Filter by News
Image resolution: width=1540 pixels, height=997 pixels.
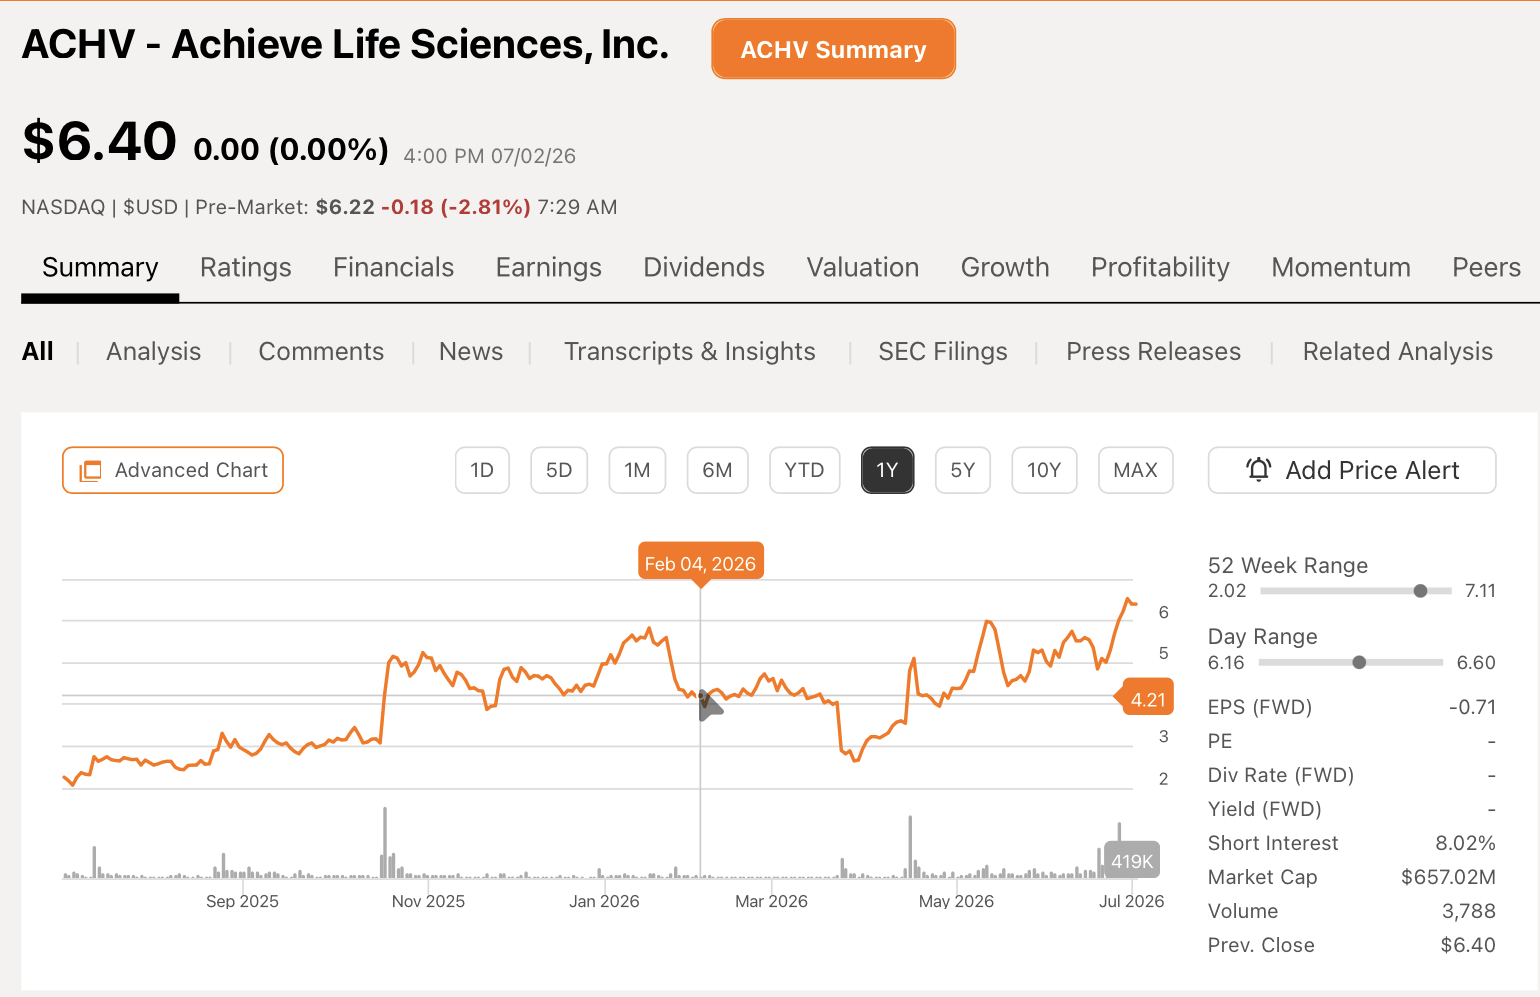(471, 352)
